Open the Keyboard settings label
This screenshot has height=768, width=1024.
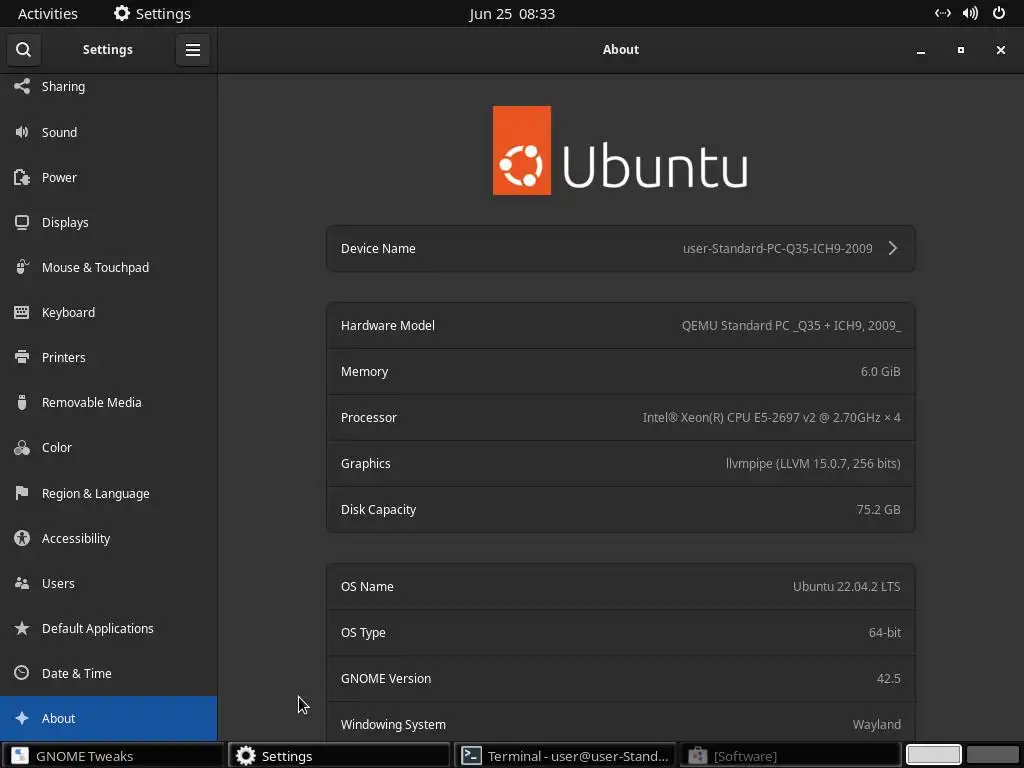[69, 312]
